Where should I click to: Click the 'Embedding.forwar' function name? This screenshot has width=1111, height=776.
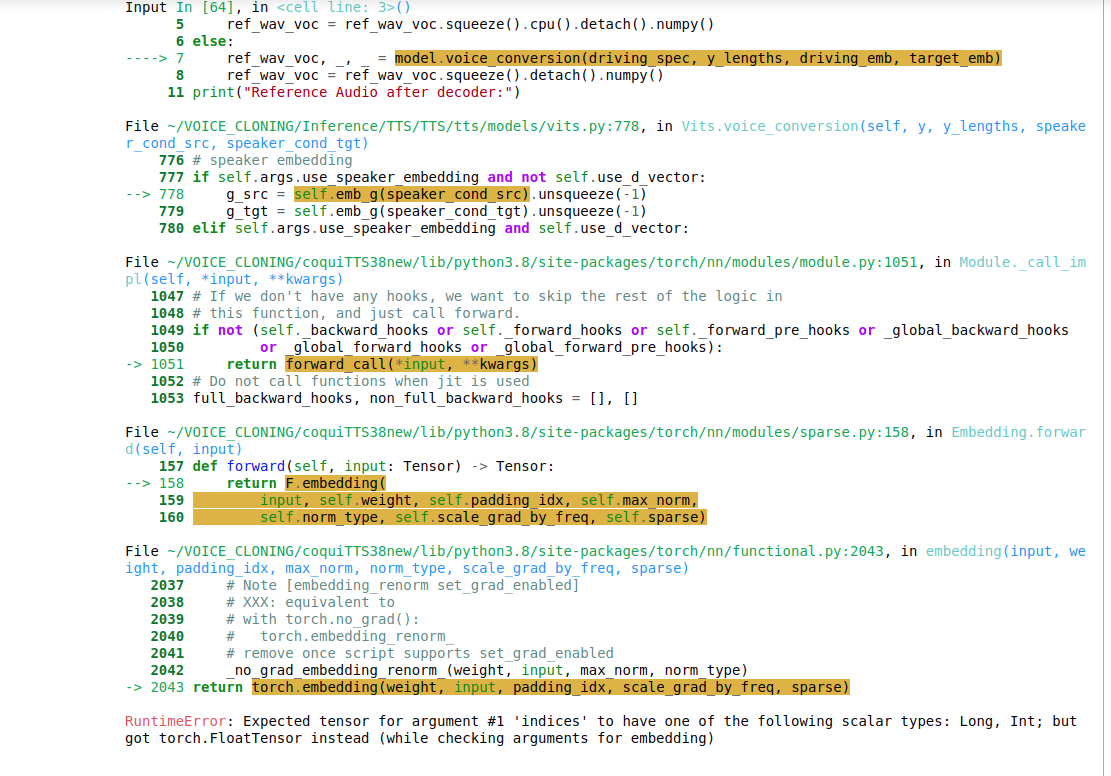(1018, 432)
